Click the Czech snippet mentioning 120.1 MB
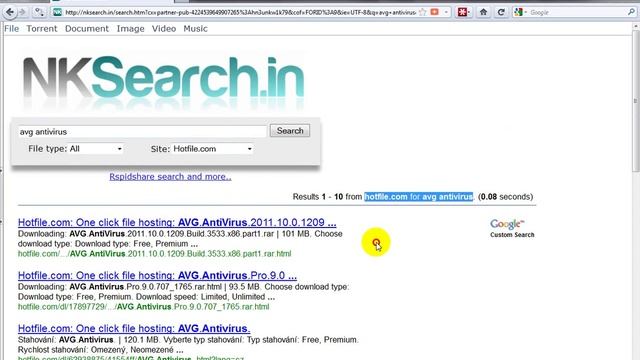This screenshot has width=640, height=360. 188,345
